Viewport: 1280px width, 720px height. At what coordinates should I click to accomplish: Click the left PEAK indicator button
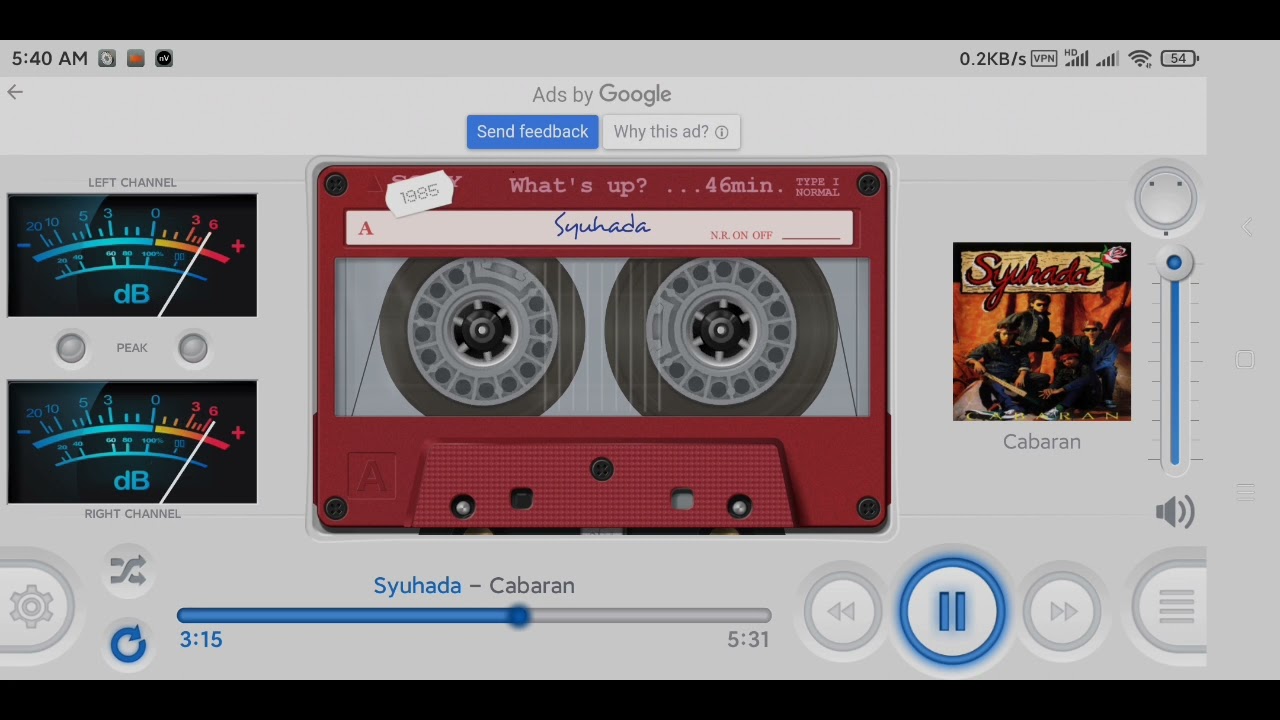click(x=71, y=348)
